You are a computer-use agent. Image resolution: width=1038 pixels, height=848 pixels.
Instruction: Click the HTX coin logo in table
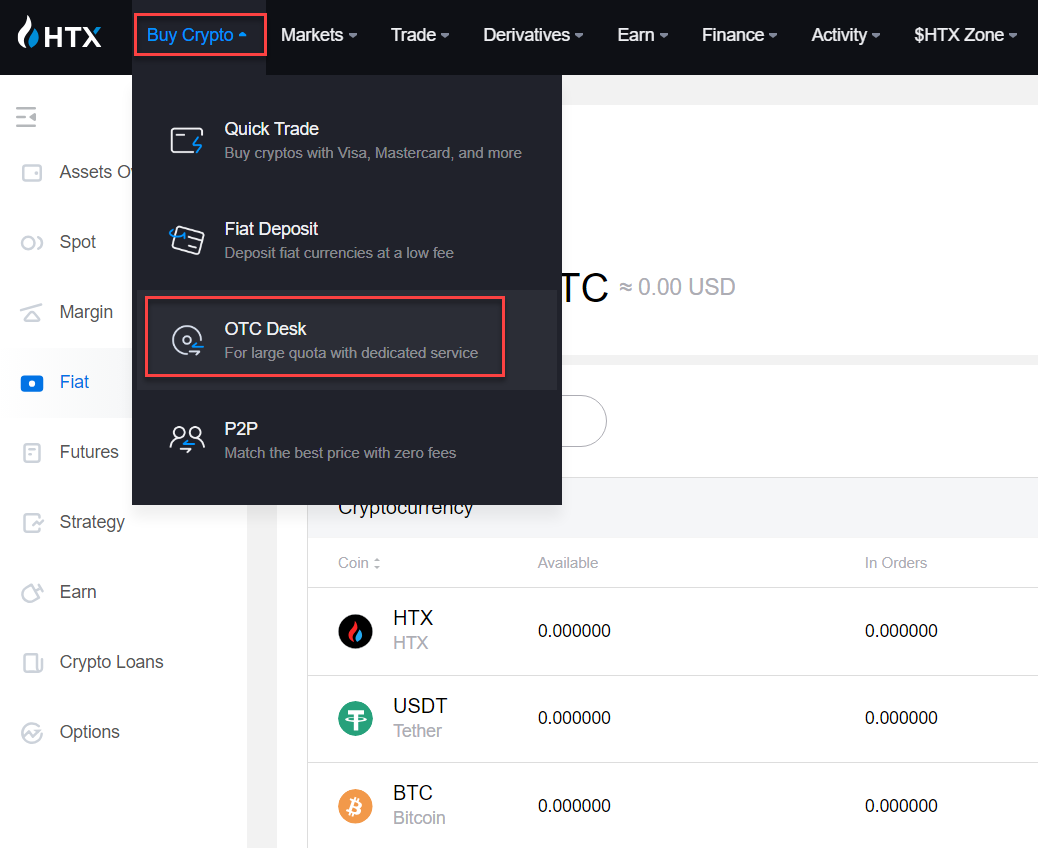tap(355, 632)
